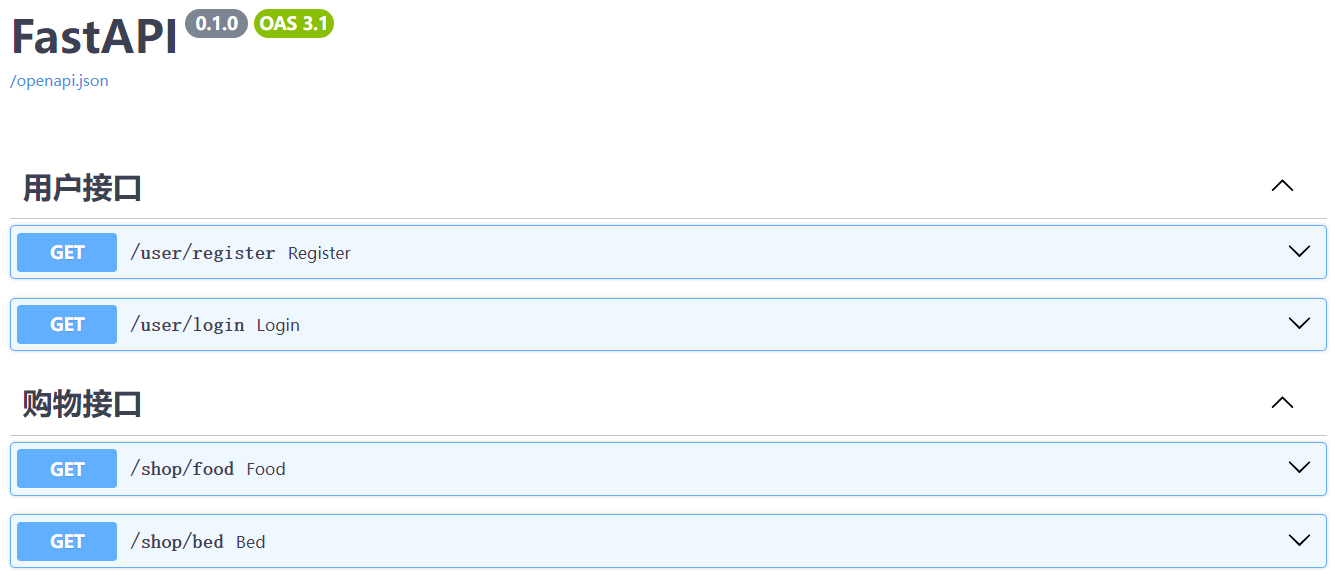Click the 购物接口 tag heading
This screenshot has width=1335, height=575.
(x=82, y=404)
